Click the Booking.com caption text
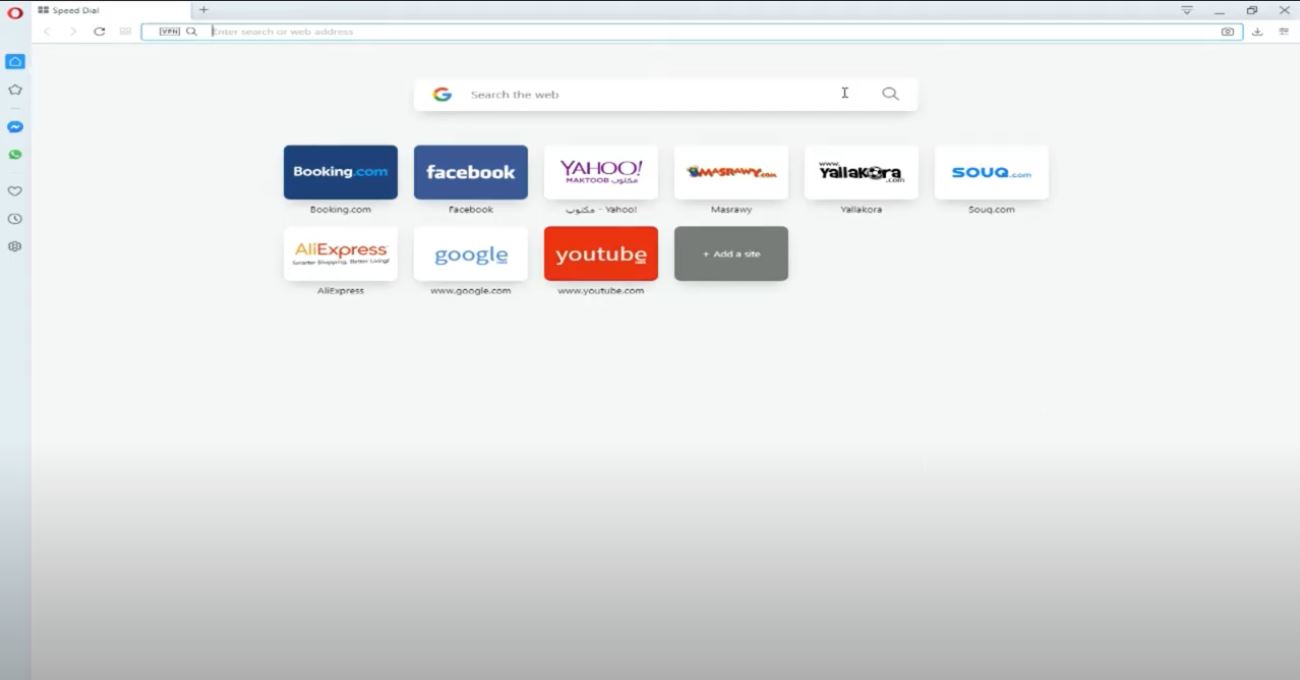This screenshot has height=680, width=1300. click(341, 210)
